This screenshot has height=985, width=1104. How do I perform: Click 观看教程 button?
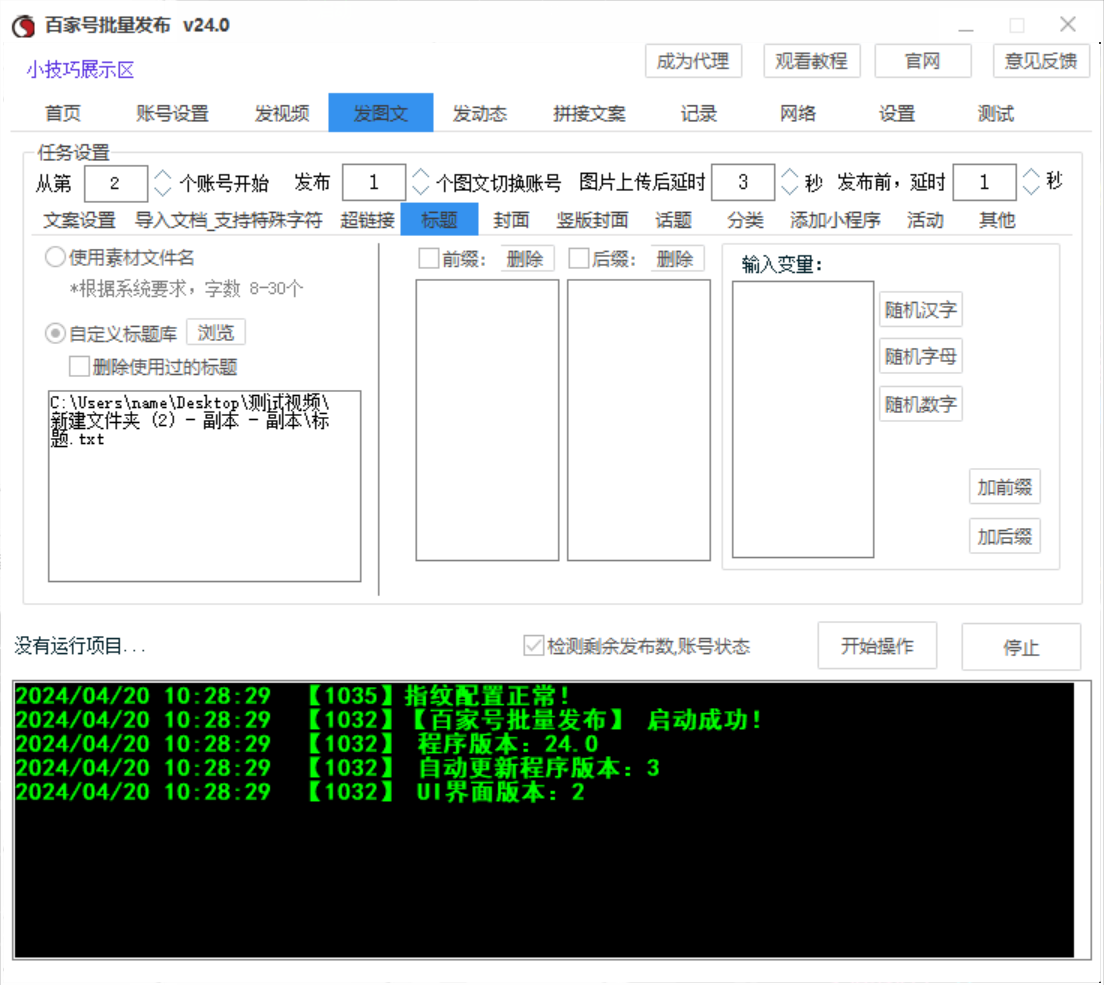811,61
